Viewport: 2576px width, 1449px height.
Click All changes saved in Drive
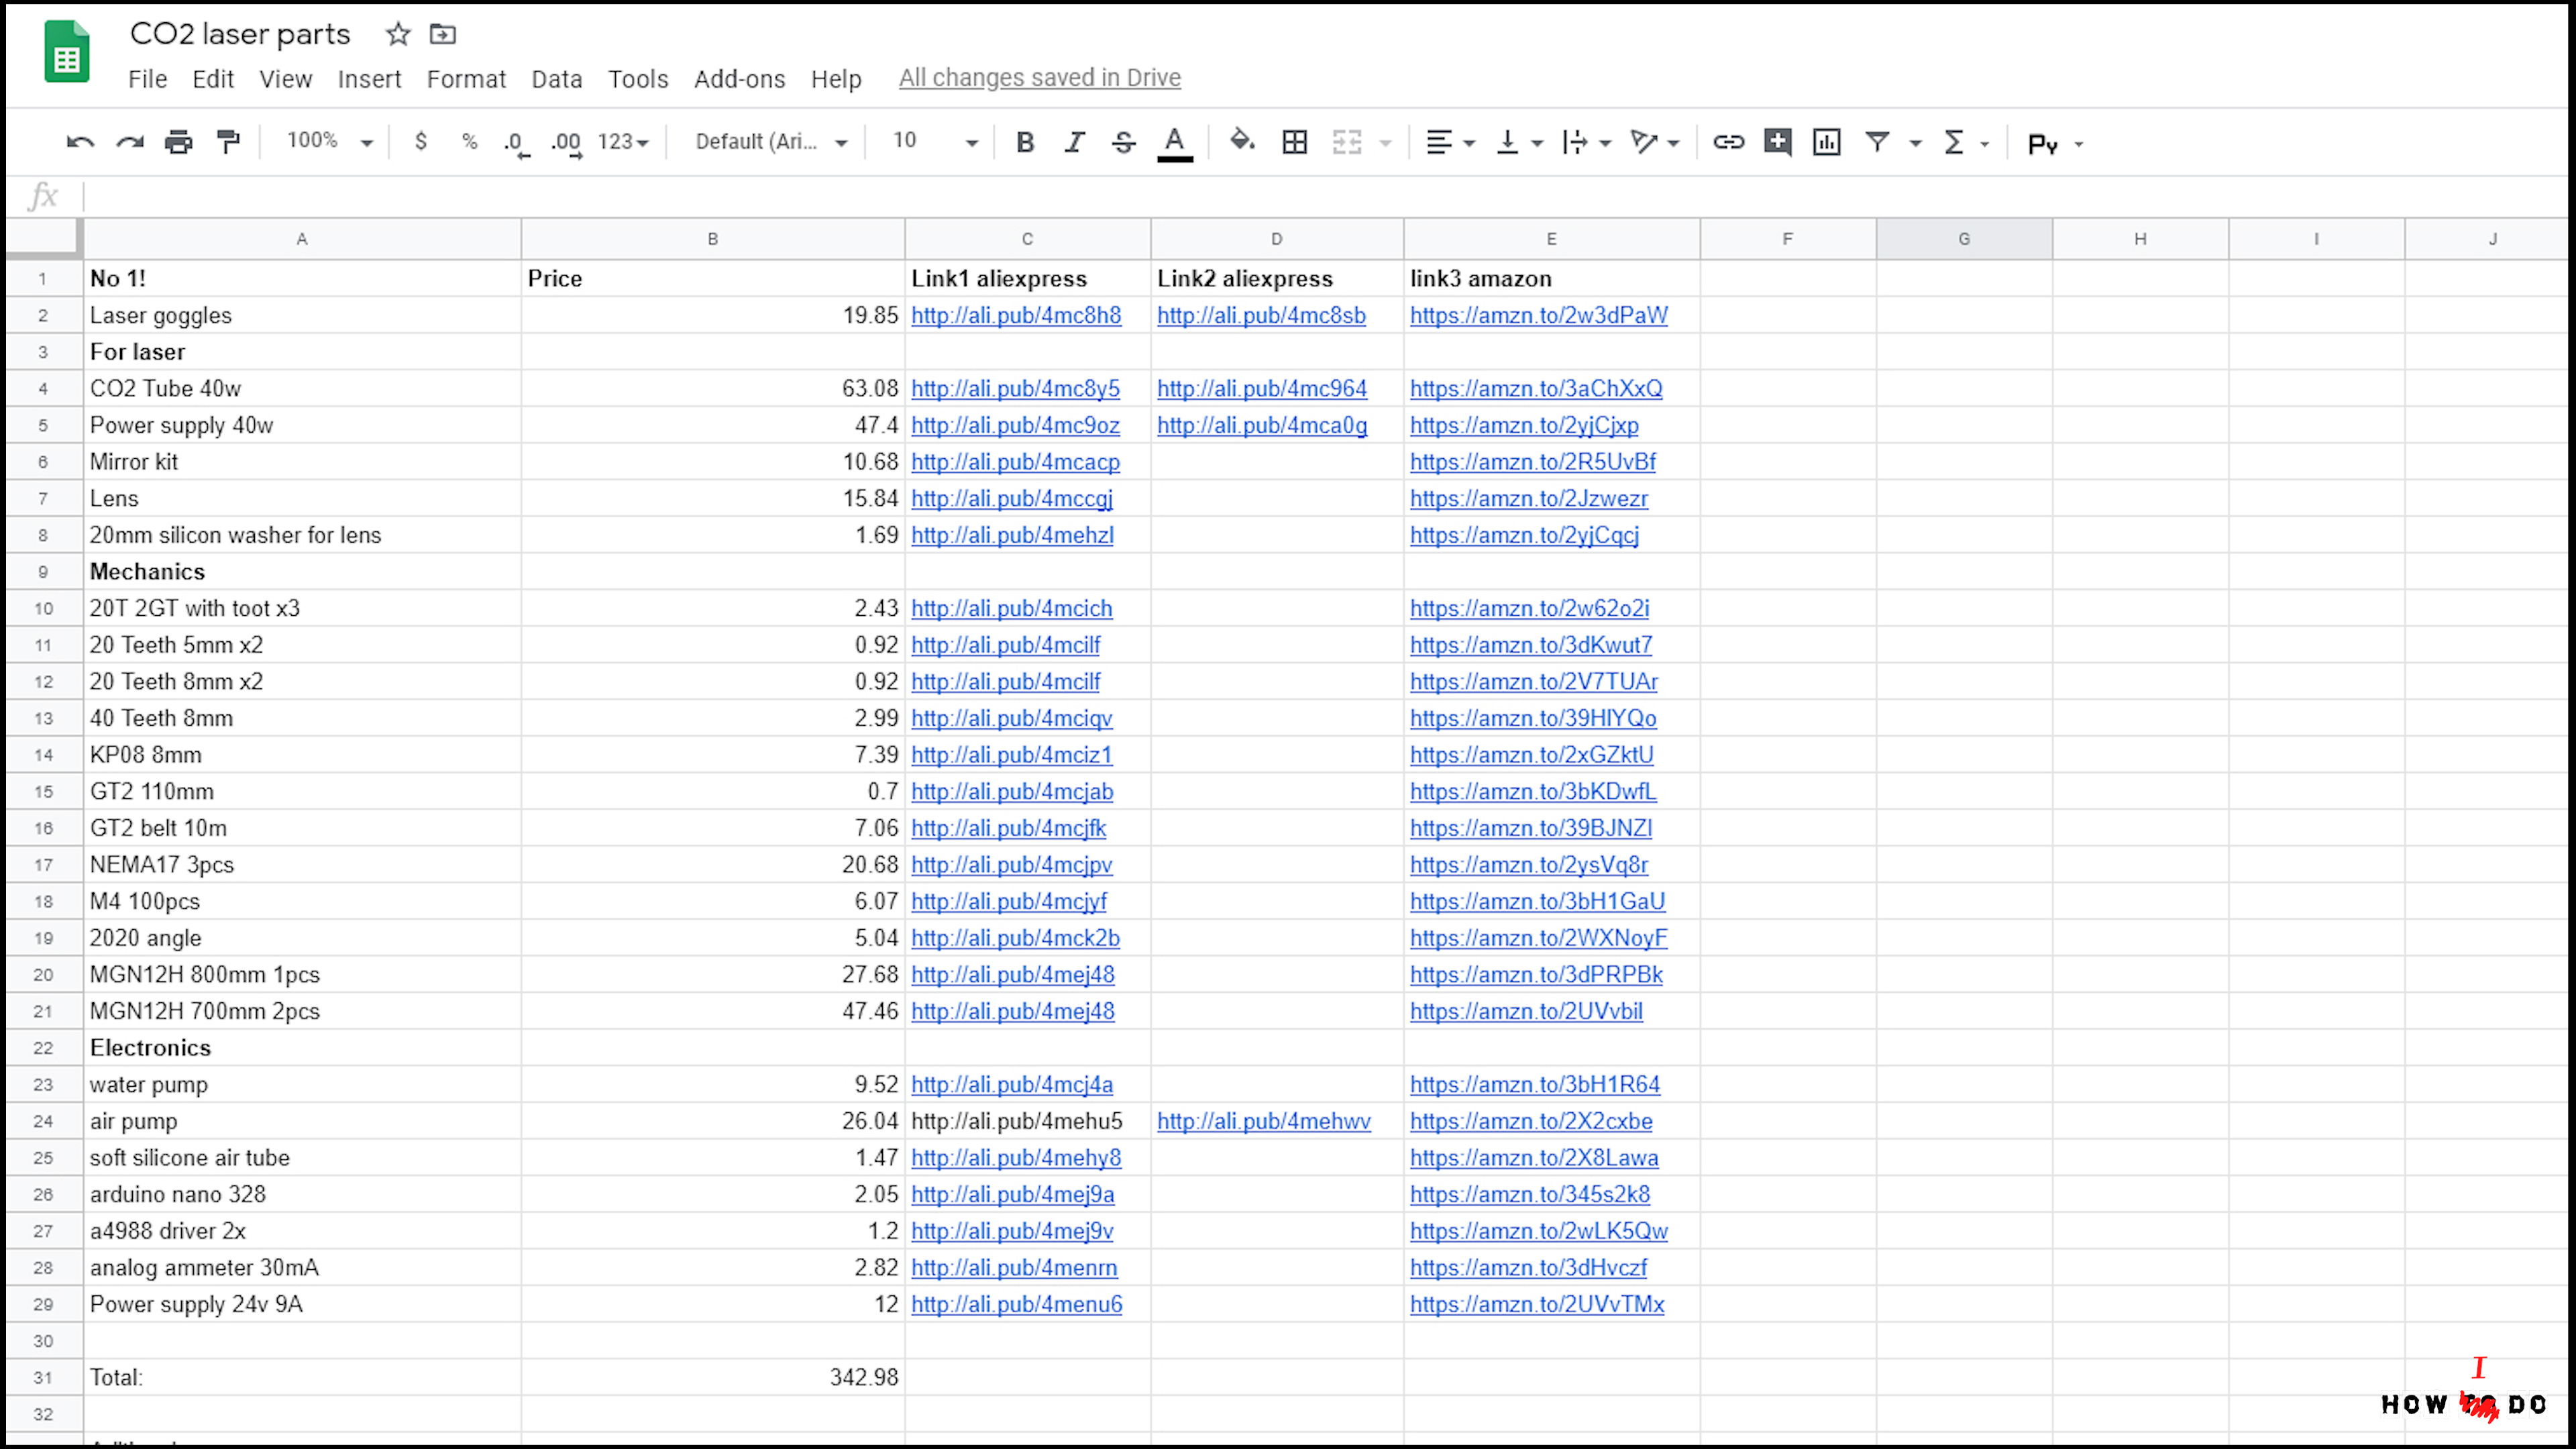pos(1039,78)
